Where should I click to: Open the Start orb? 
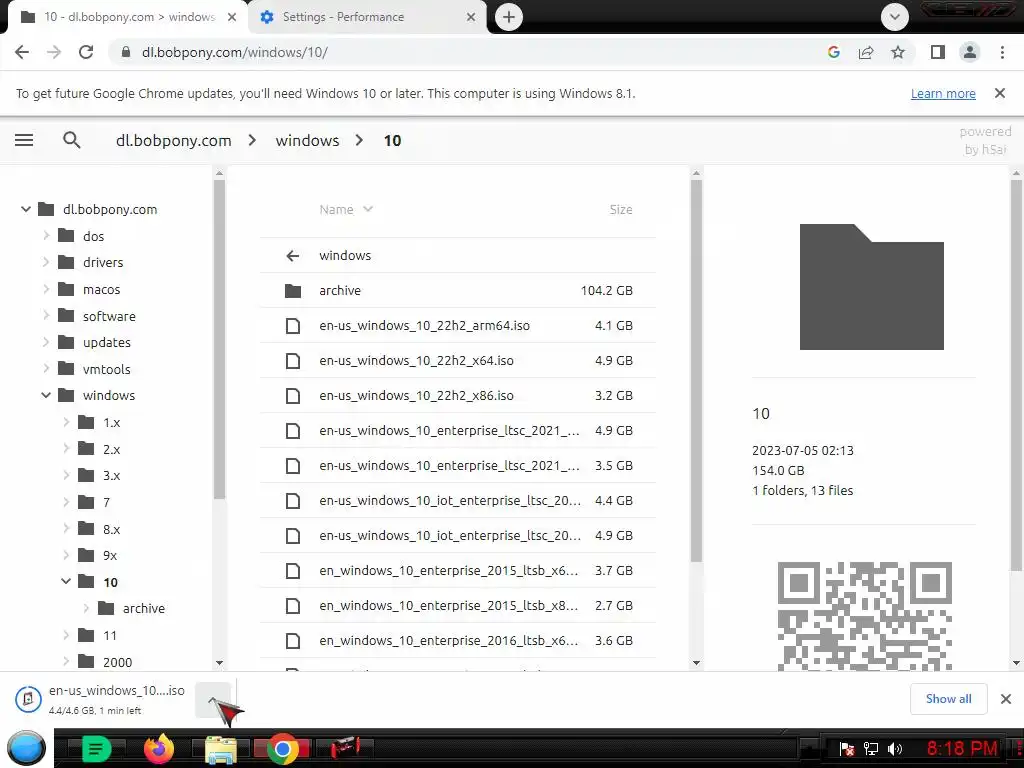tap(26, 748)
